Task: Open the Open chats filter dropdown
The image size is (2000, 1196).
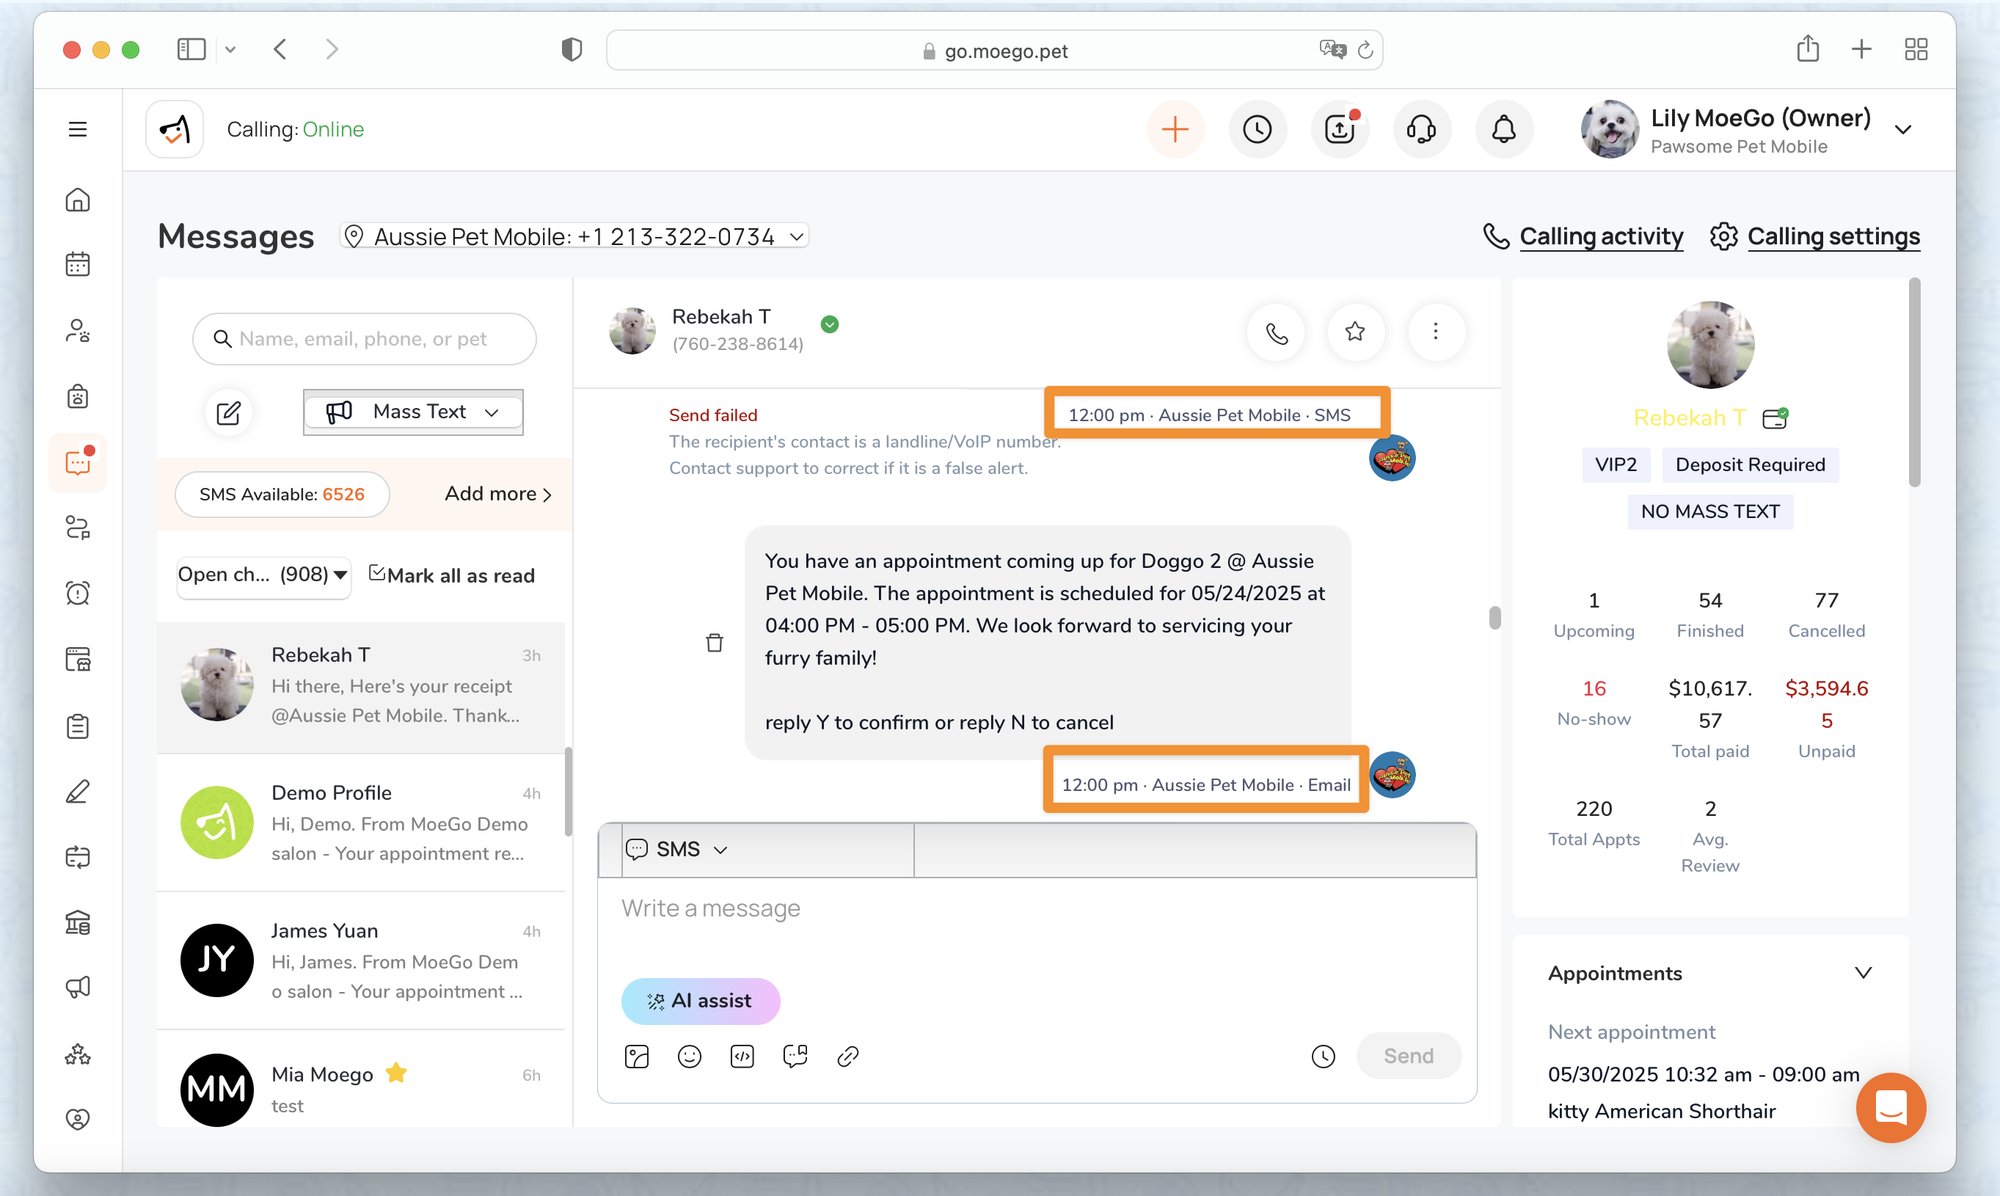Action: point(263,575)
